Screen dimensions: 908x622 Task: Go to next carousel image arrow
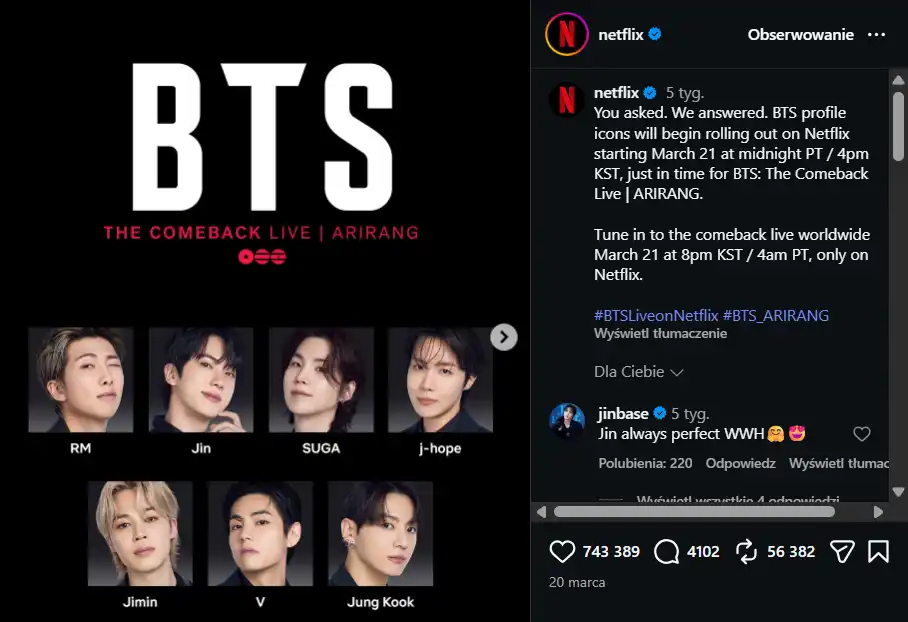pos(504,337)
